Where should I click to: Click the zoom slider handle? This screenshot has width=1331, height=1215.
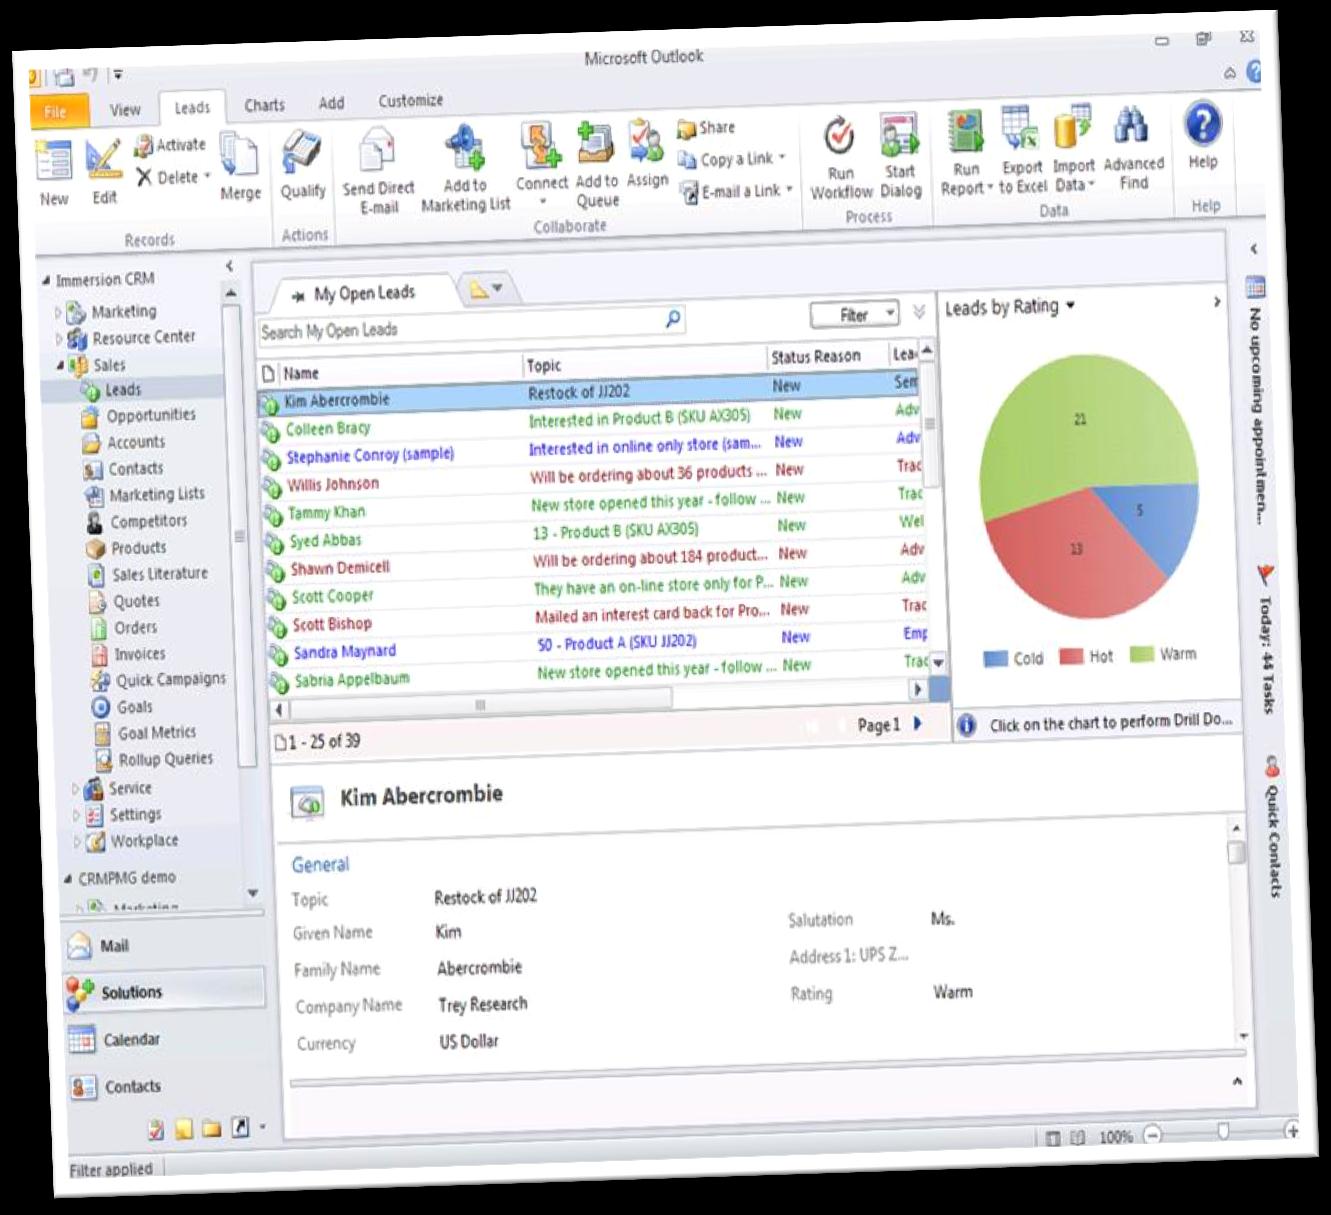tap(1222, 1130)
